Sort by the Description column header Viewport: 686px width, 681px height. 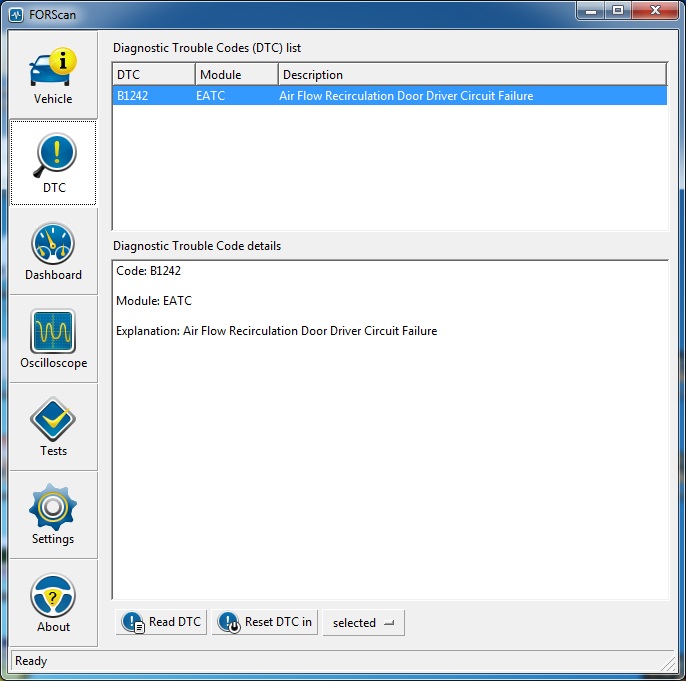pyautogui.click(x=472, y=74)
